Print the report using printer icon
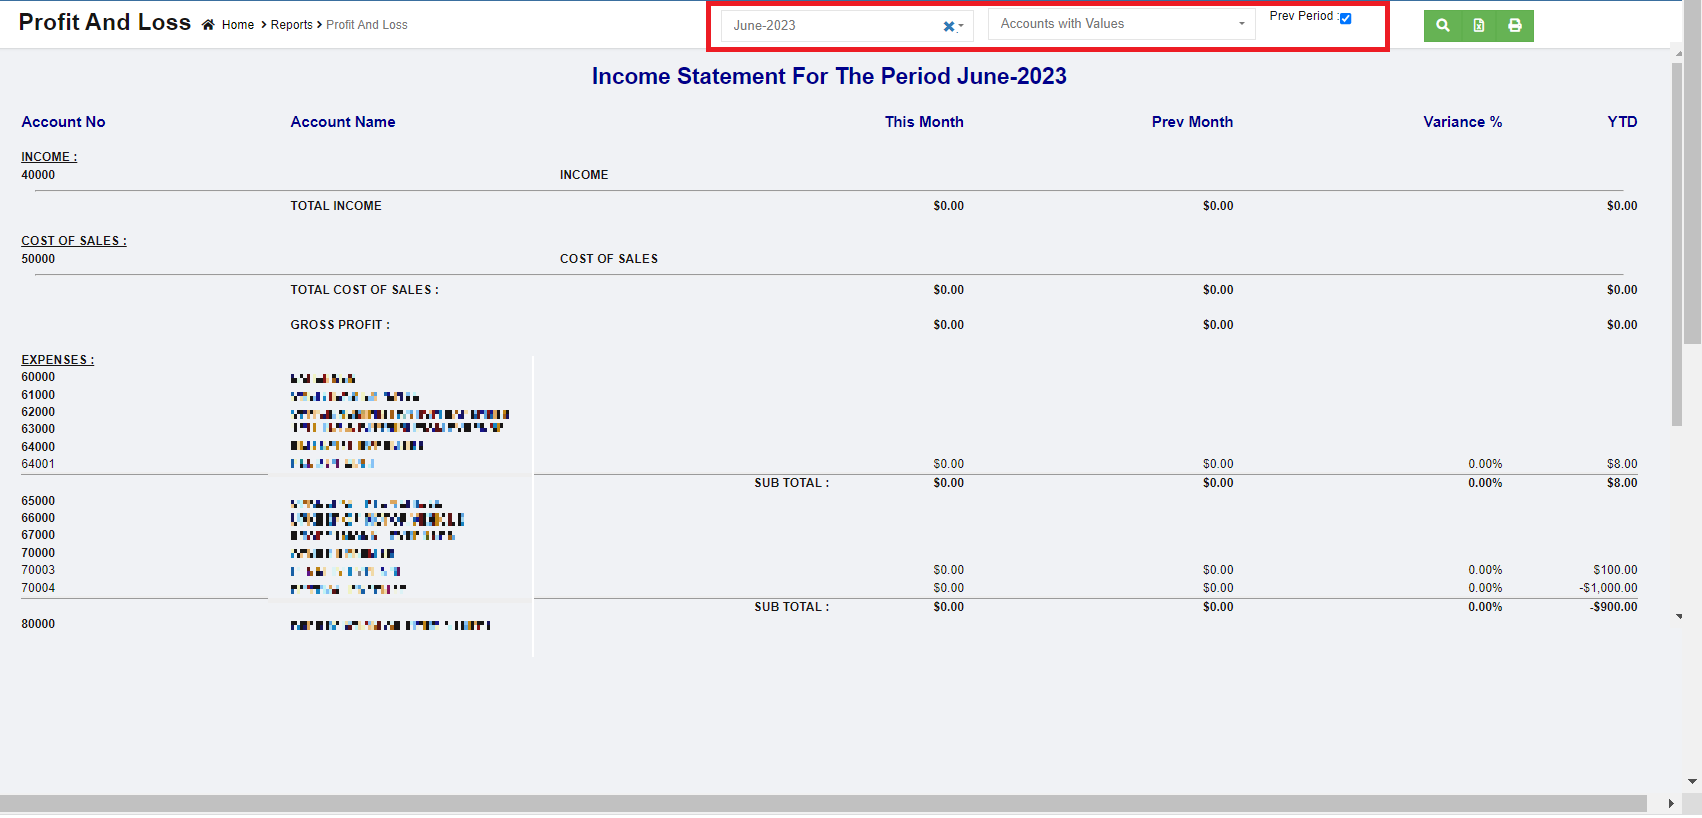The width and height of the screenshot is (1702, 818). click(x=1515, y=26)
